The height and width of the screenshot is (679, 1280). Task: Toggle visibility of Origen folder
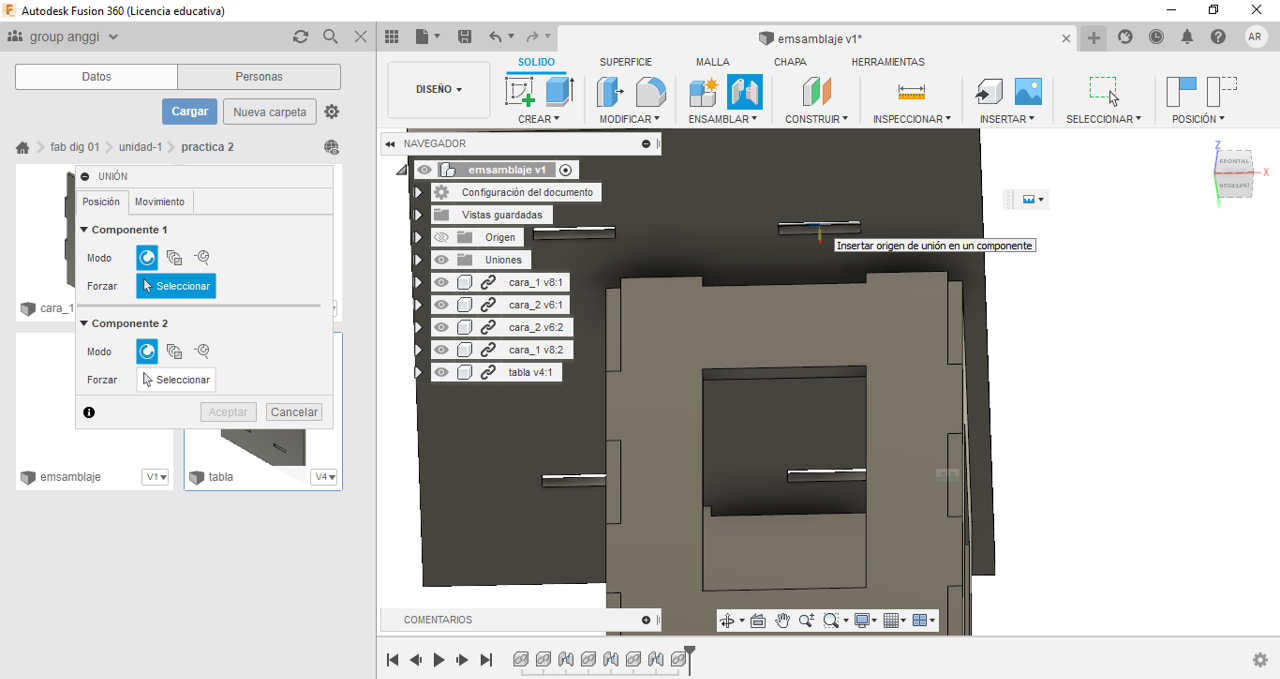point(441,237)
